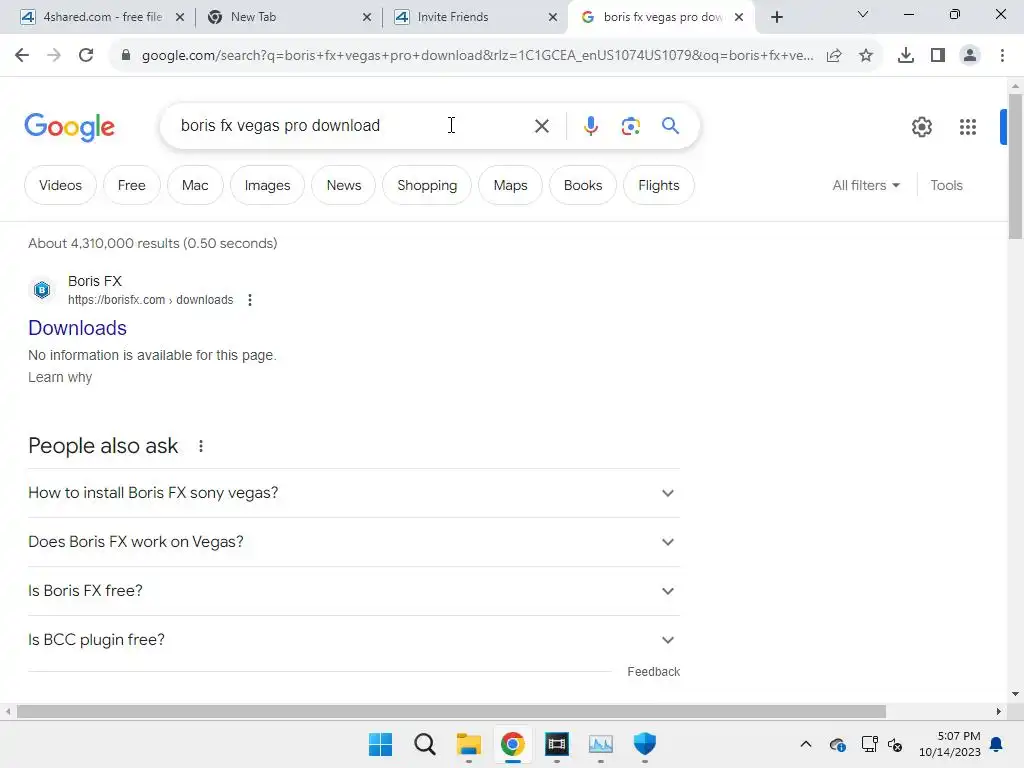Switch to News results
Viewport: 1024px width, 768px height.
[344, 185]
